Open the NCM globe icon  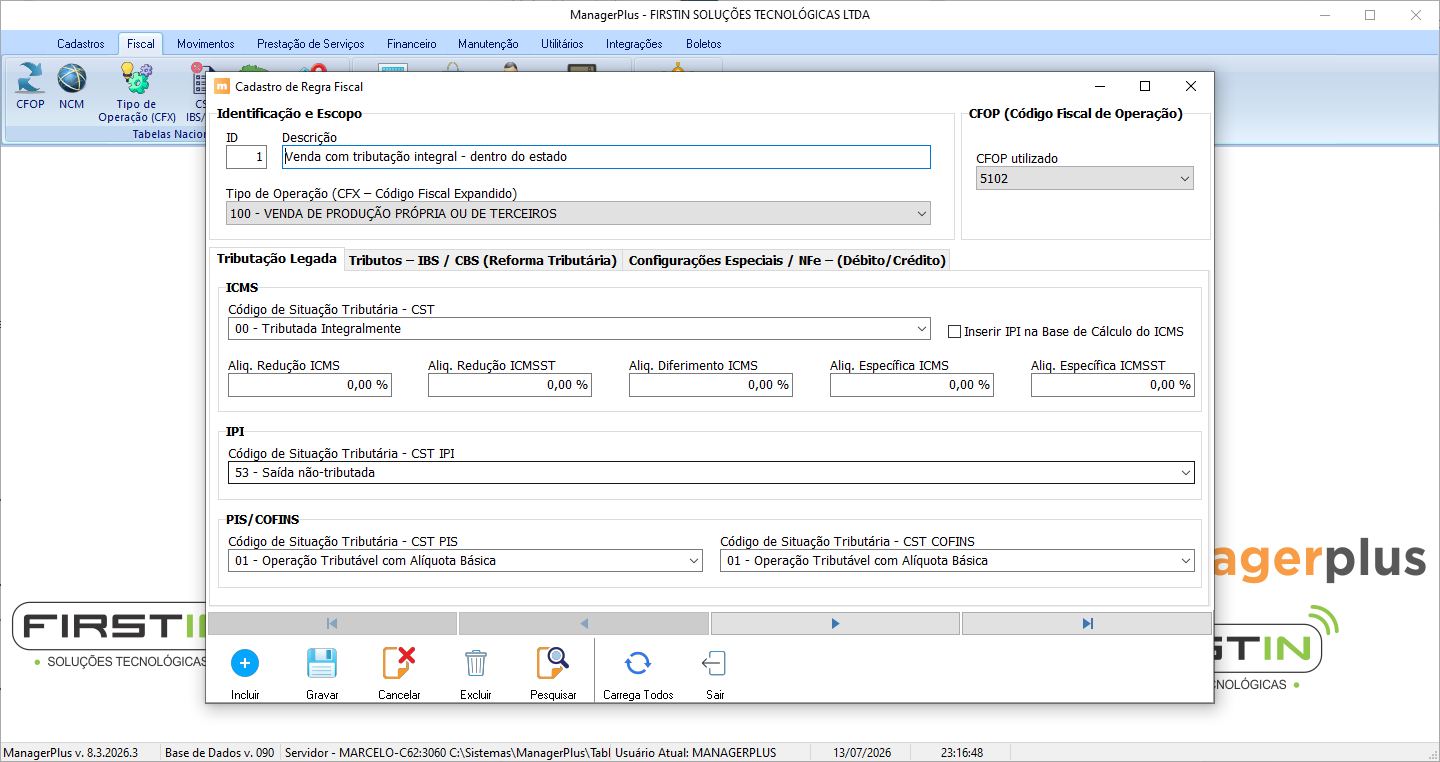(x=71, y=78)
